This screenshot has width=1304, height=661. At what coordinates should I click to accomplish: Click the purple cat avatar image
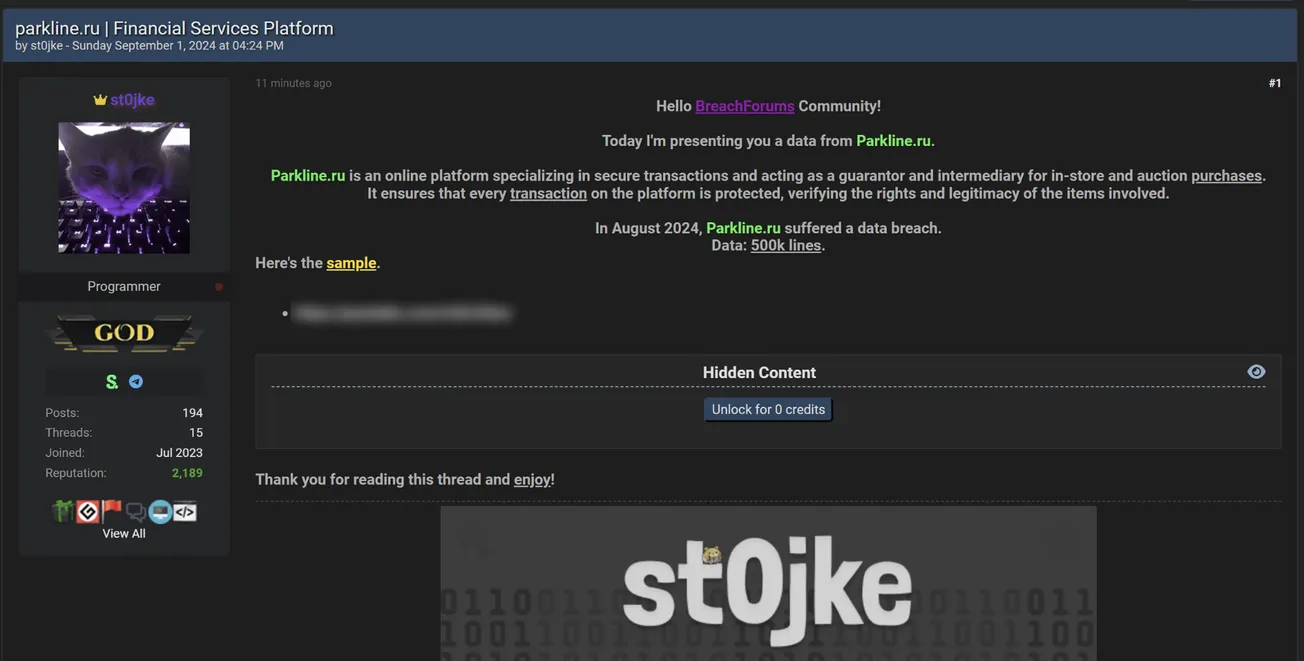[124, 188]
